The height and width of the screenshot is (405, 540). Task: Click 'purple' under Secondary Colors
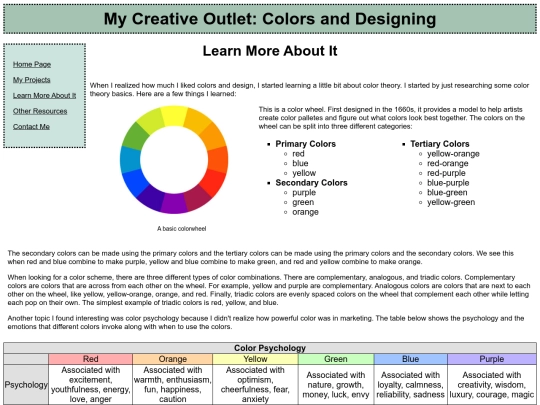click(304, 193)
